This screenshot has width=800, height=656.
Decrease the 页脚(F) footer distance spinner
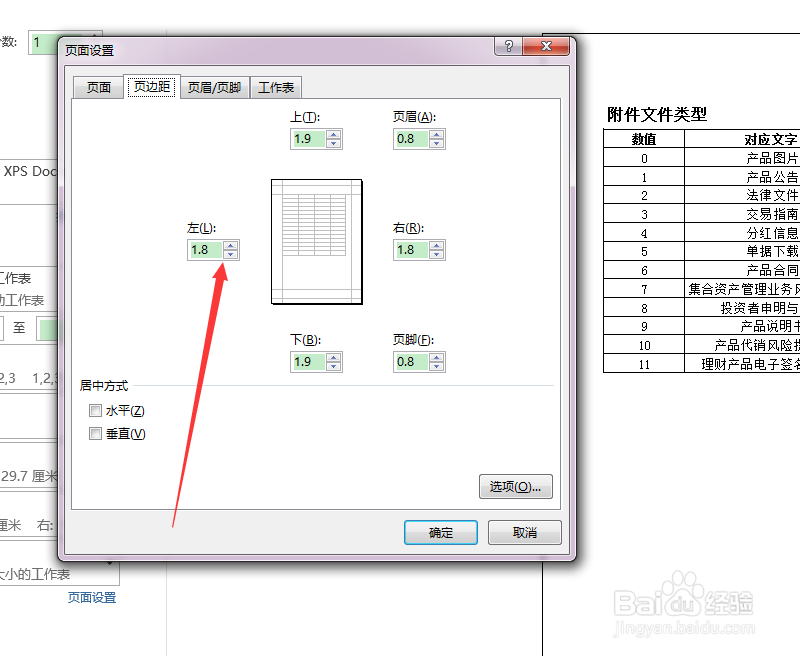[x=435, y=366]
